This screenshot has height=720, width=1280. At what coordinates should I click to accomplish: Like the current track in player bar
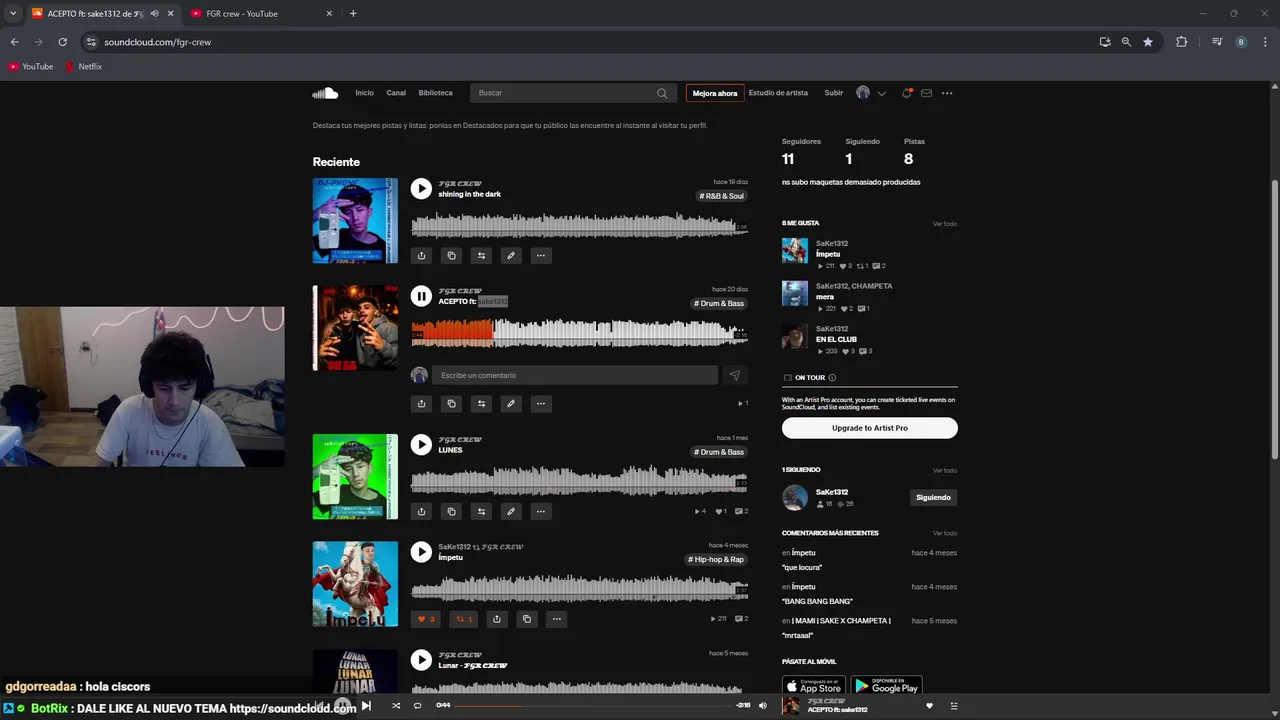[x=929, y=706]
